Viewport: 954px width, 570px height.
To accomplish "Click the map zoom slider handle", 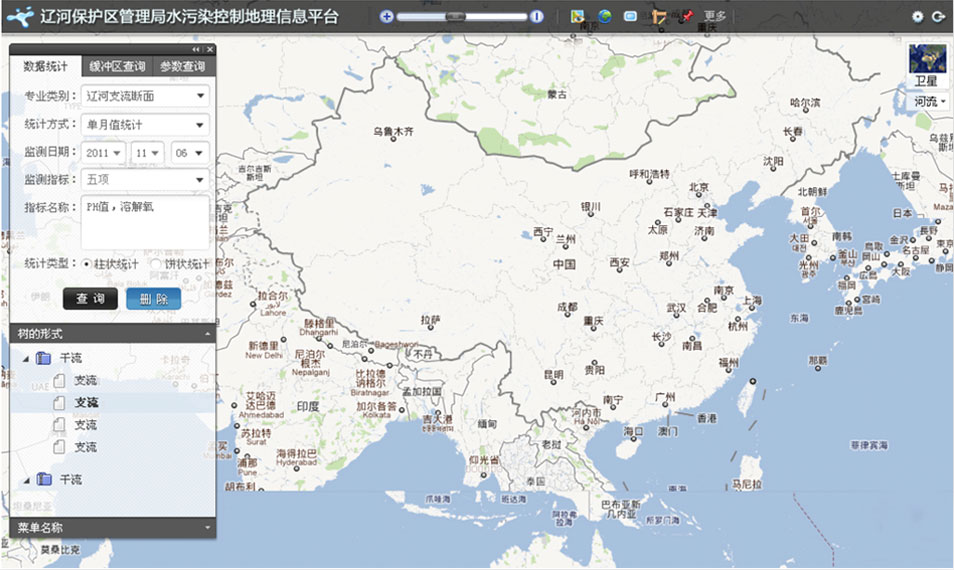I will 455,16.
